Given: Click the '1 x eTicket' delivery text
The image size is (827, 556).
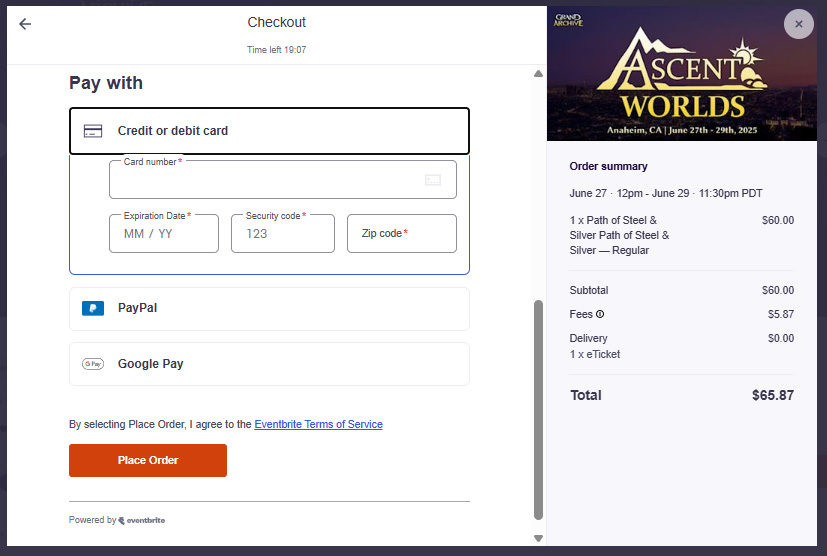Looking at the screenshot, I should [594, 354].
